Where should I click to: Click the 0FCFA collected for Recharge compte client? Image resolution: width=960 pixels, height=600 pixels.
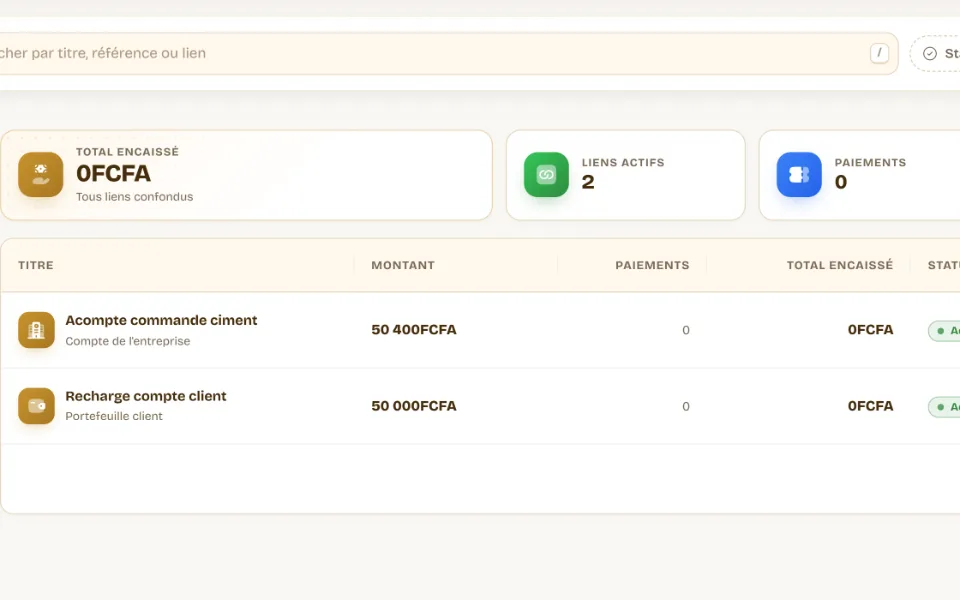[870, 406]
